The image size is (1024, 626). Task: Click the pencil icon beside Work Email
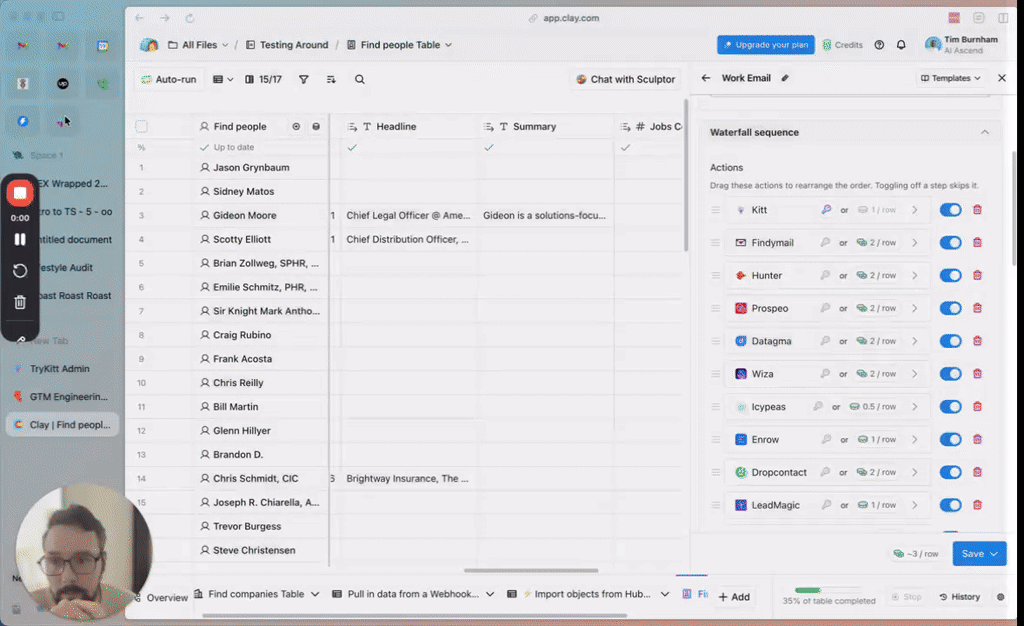point(785,78)
